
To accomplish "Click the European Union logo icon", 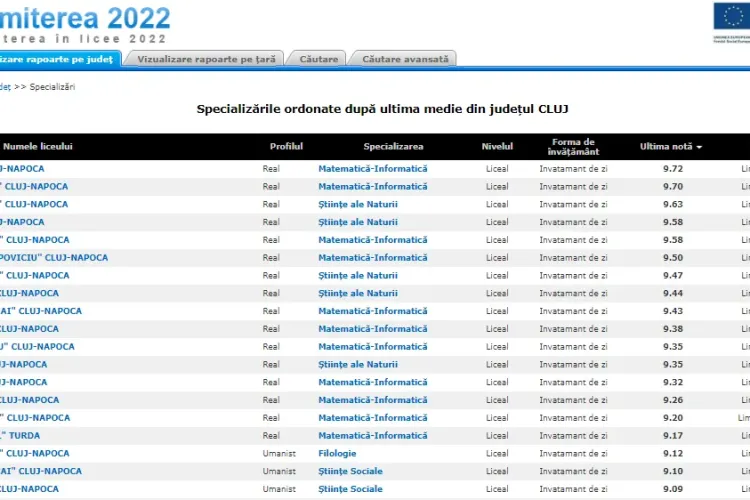I will pyautogui.click(x=727, y=18).
